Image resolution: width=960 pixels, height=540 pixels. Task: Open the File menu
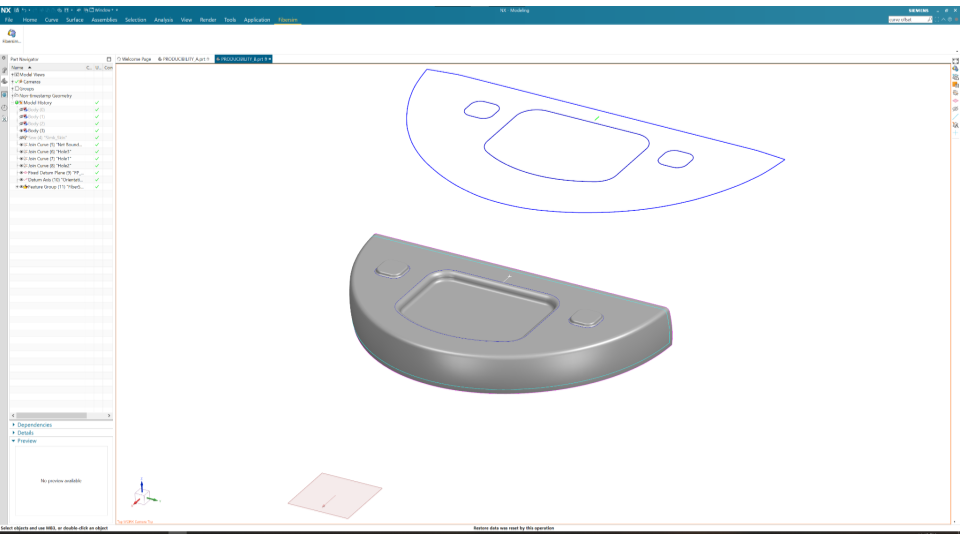9,19
